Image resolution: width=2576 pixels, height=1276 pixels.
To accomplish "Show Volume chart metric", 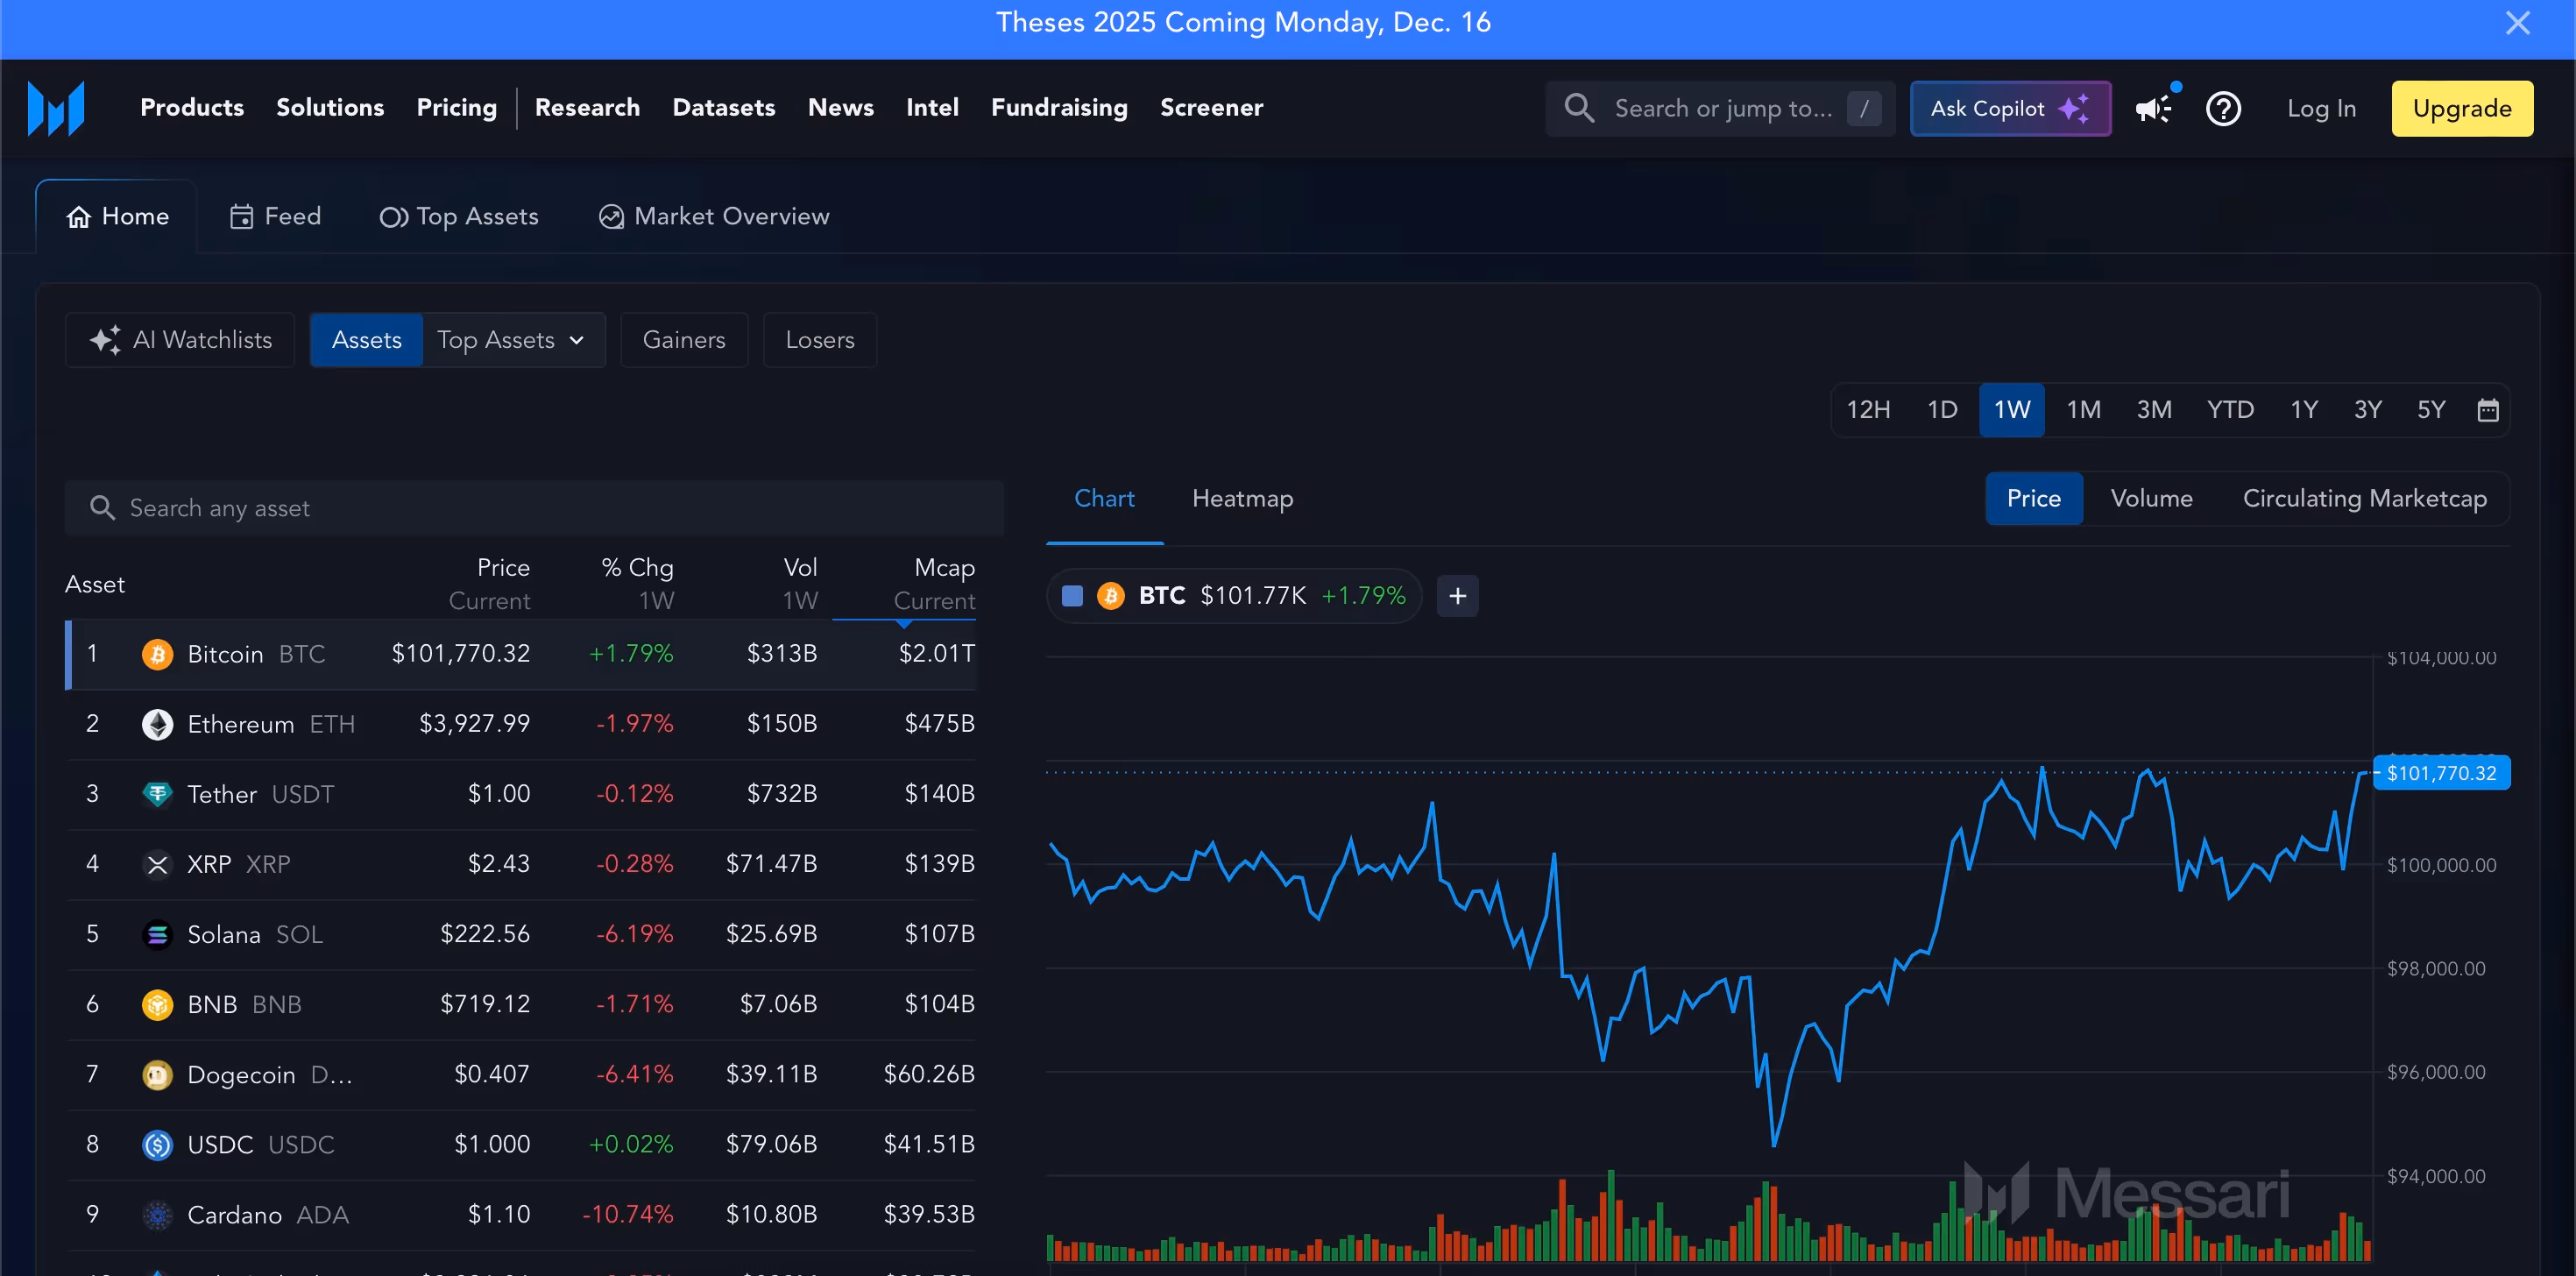I will click(x=2151, y=499).
